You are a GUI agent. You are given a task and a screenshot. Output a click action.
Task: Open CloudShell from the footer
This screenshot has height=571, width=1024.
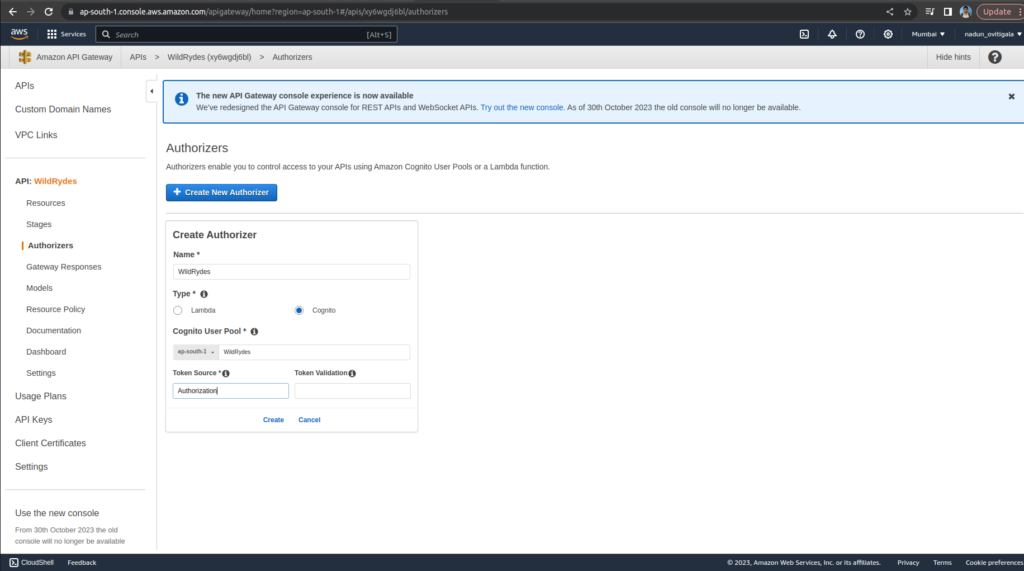31,563
